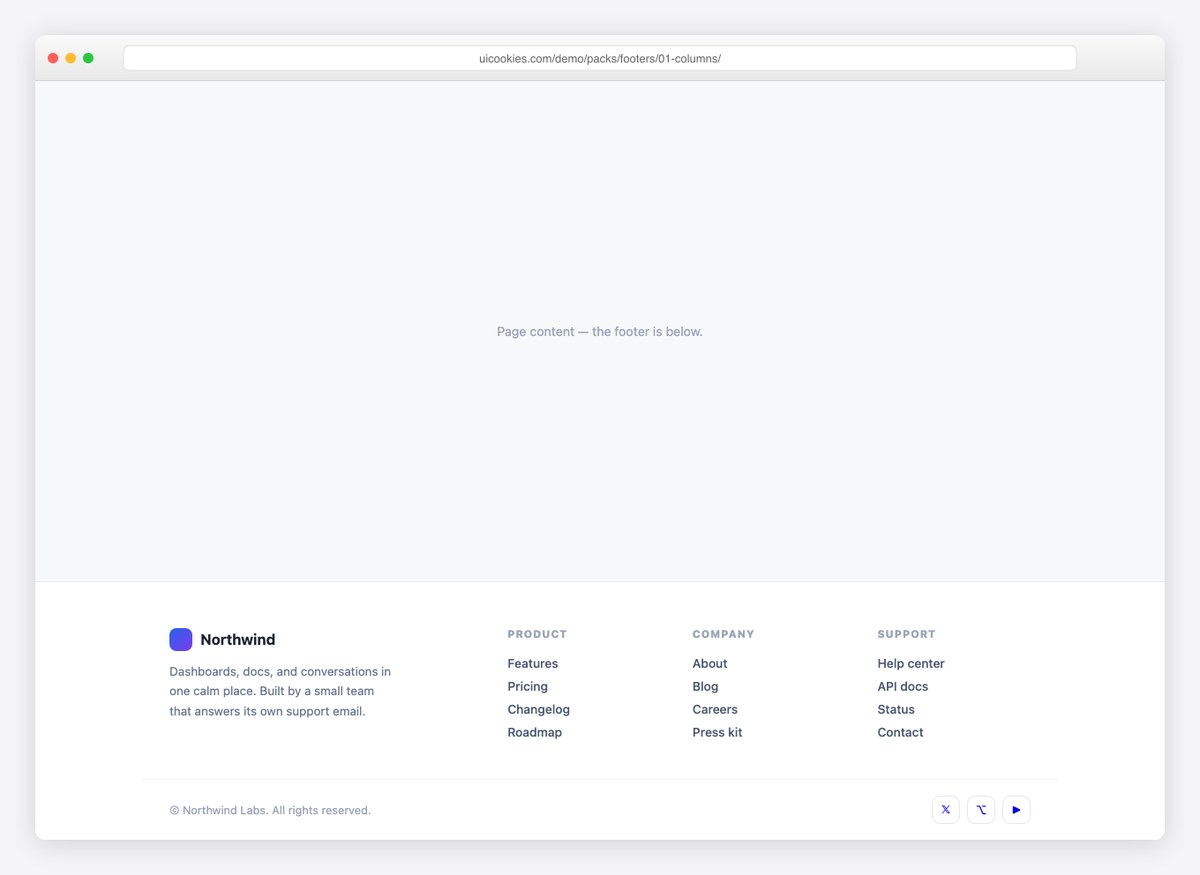This screenshot has width=1200, height=875.
Task: Click the Northwind purple logo square
Action: point(181,639)
